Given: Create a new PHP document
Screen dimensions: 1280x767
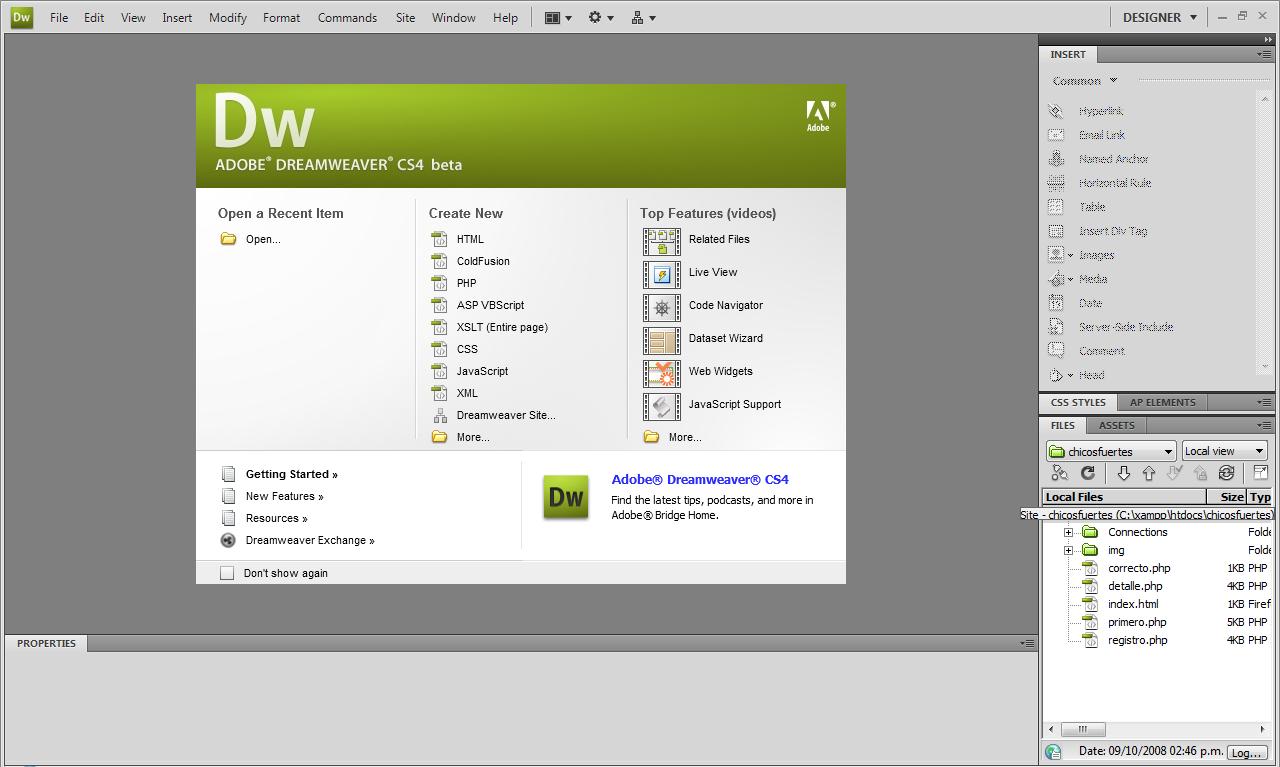Looking at the screenshot, I should pos(466,283).
